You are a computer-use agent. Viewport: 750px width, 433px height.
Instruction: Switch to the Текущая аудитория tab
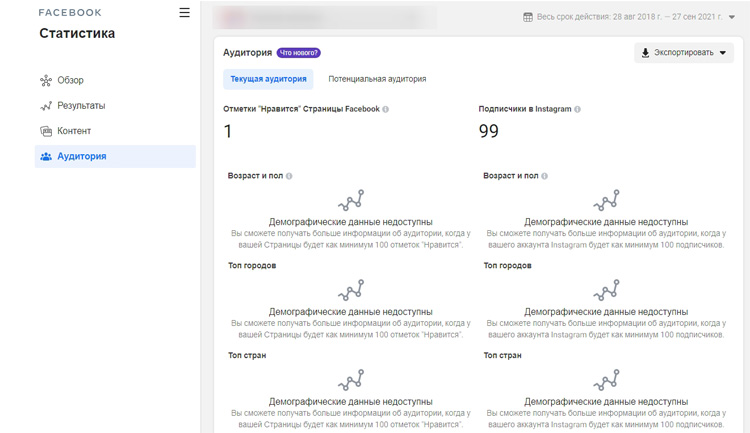pyautogui.click(x=268, y=79)
